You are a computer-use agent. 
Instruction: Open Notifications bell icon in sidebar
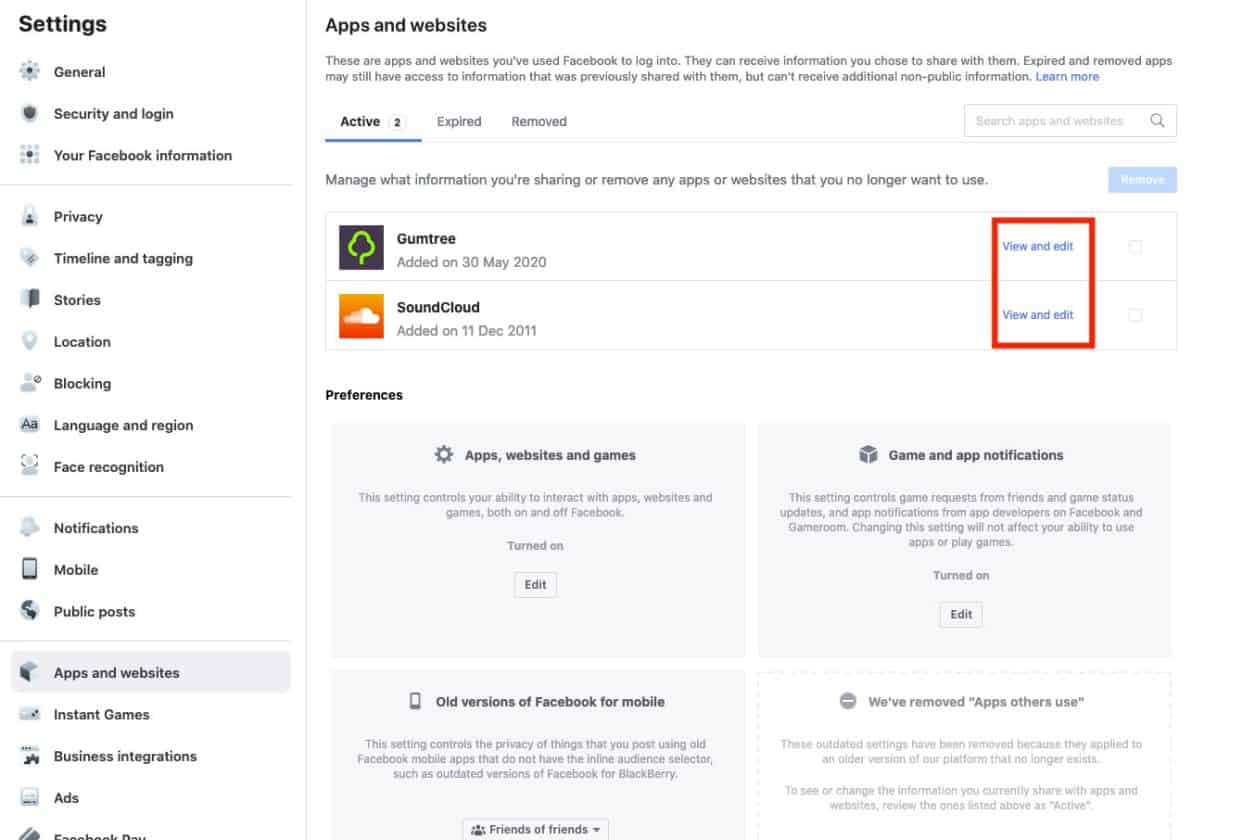30,528
